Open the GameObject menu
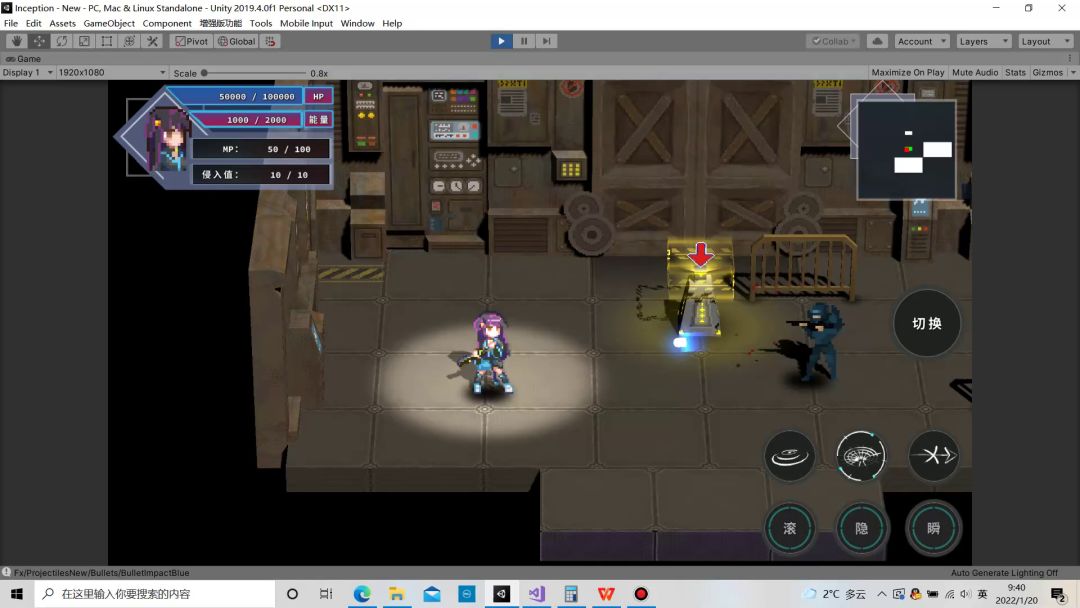Screen dimensions: 1080x608 [108, 23]
